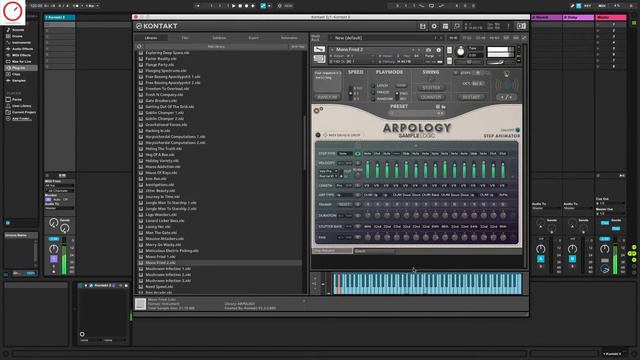Image resolution: width=640 pixels, height=360 pixels.
Task: Open Kontakt options gear icon
Action: pos(434,26)
